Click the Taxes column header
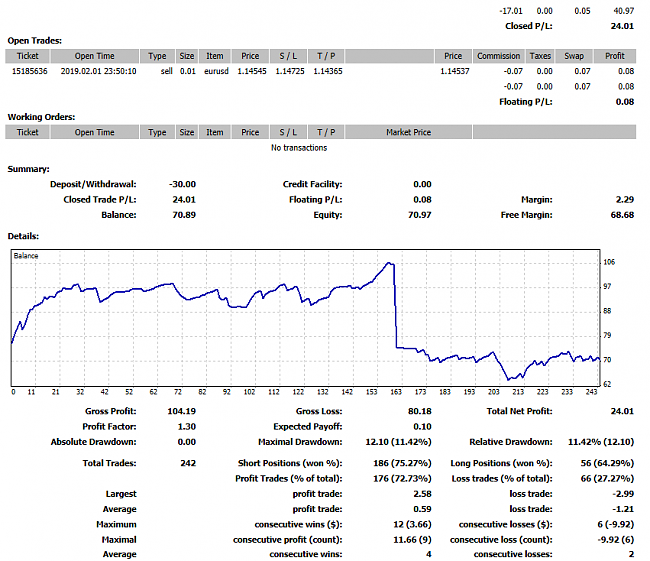The image size is (650, 561). [540, 56]
